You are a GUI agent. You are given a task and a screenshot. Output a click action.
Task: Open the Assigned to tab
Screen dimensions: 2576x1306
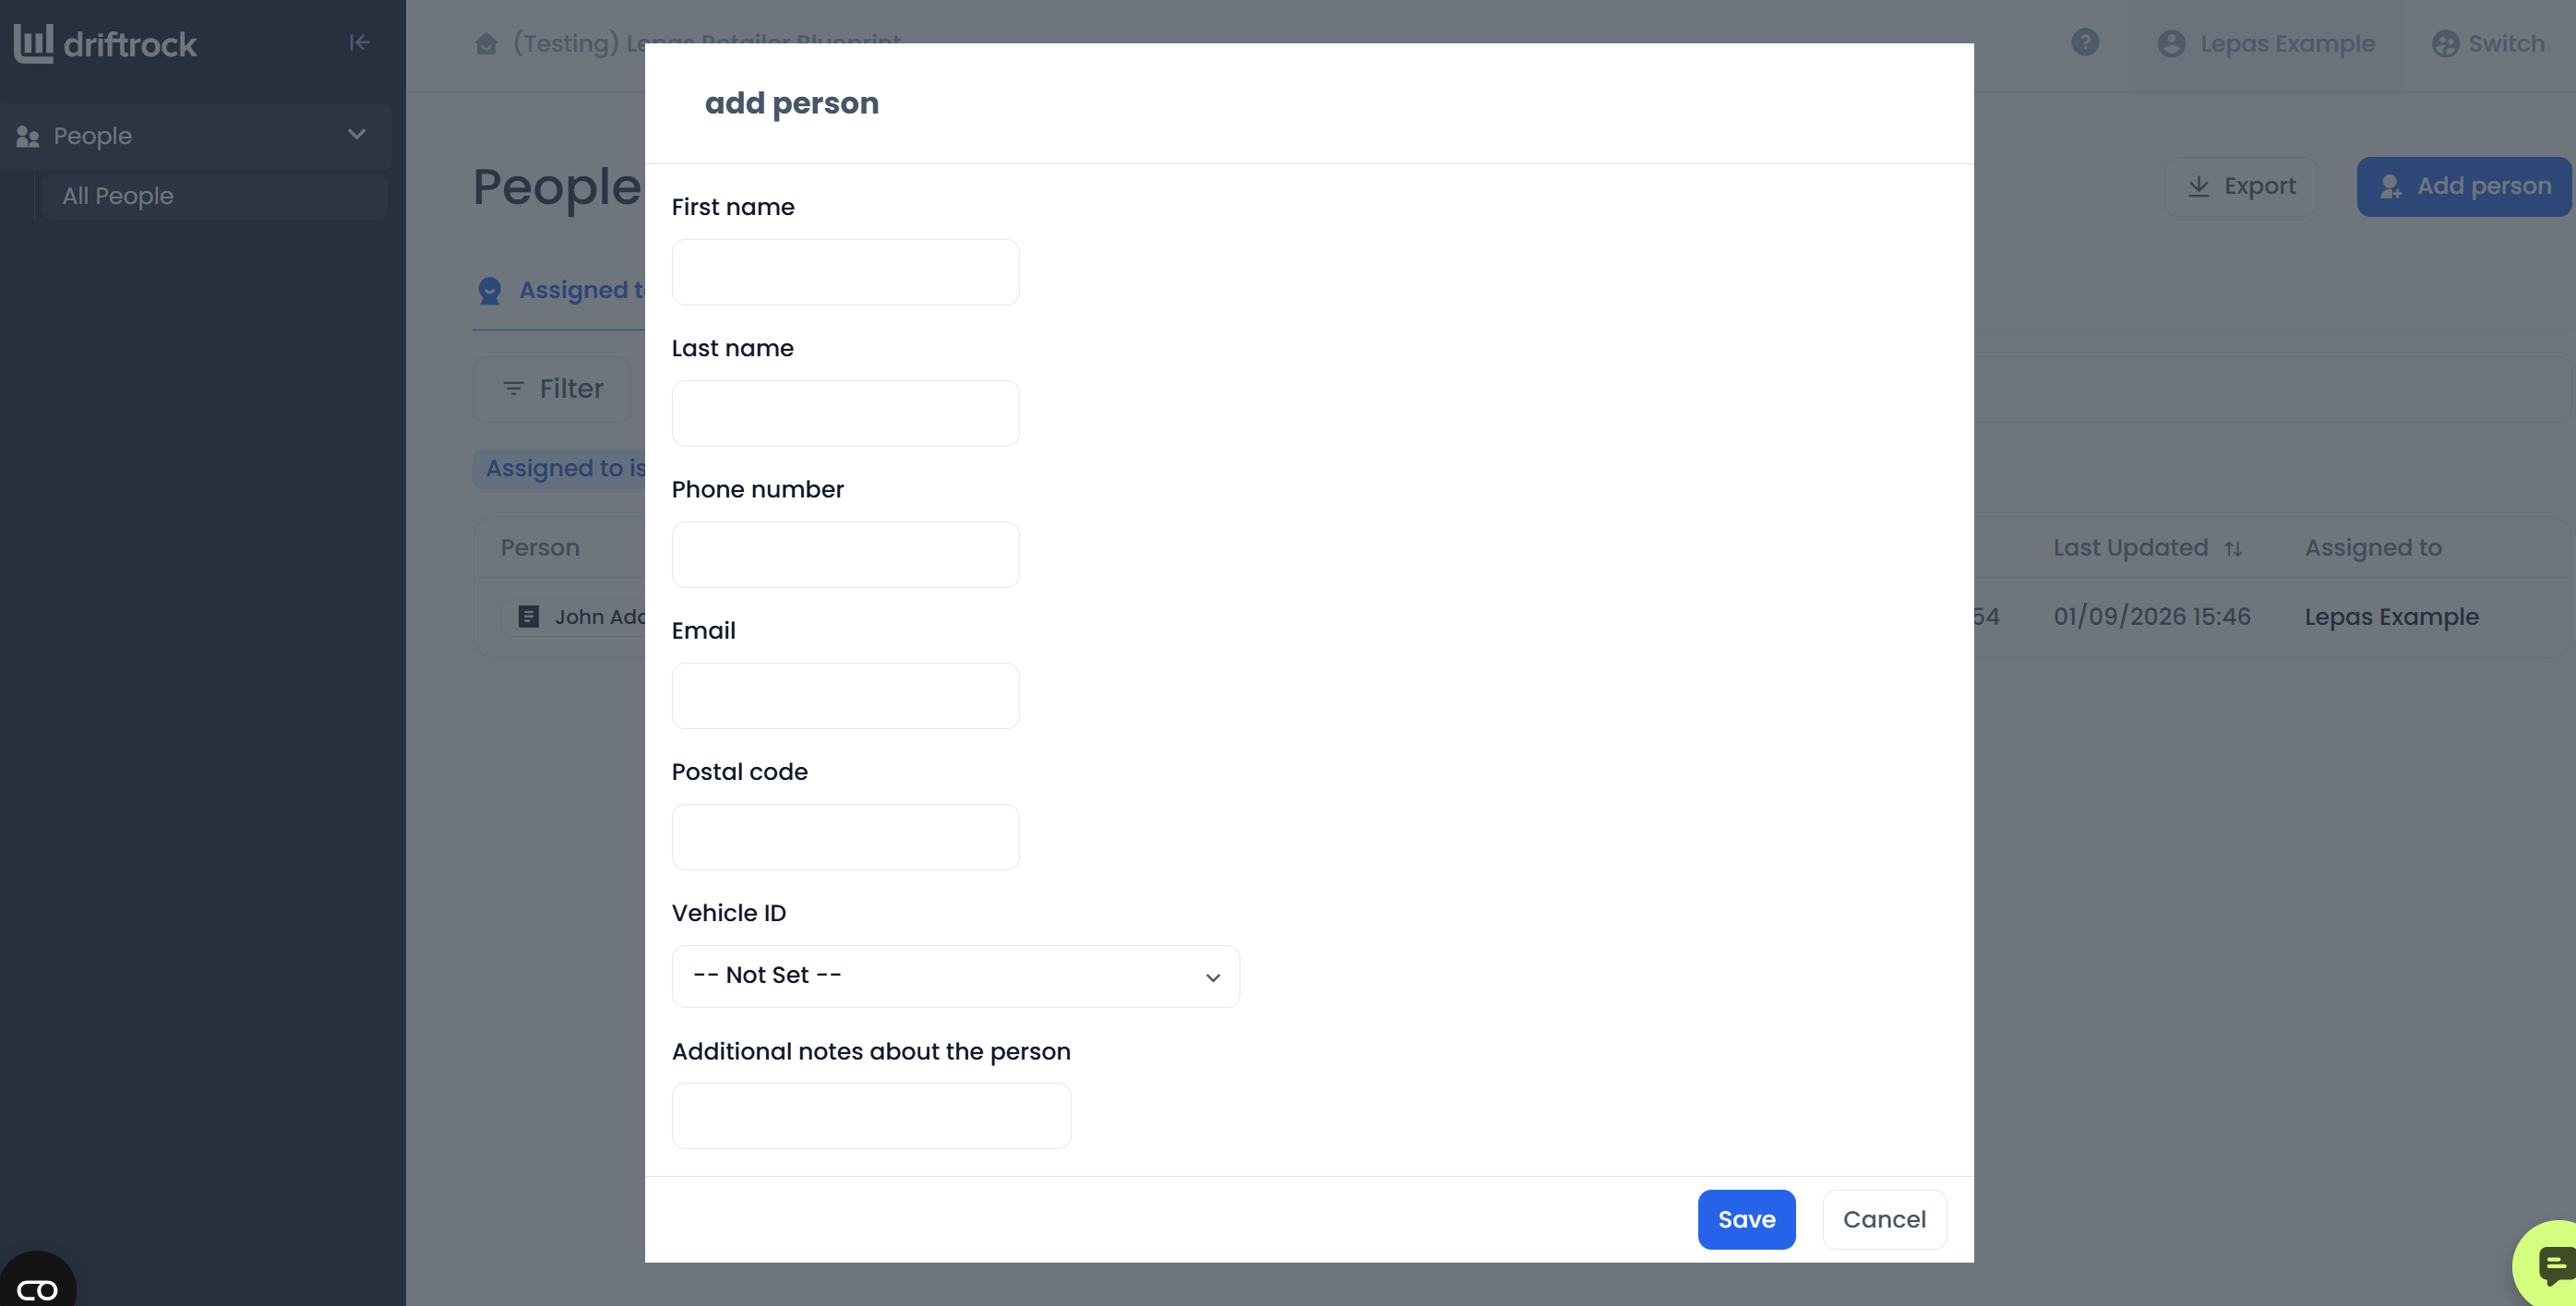[560, 290]
